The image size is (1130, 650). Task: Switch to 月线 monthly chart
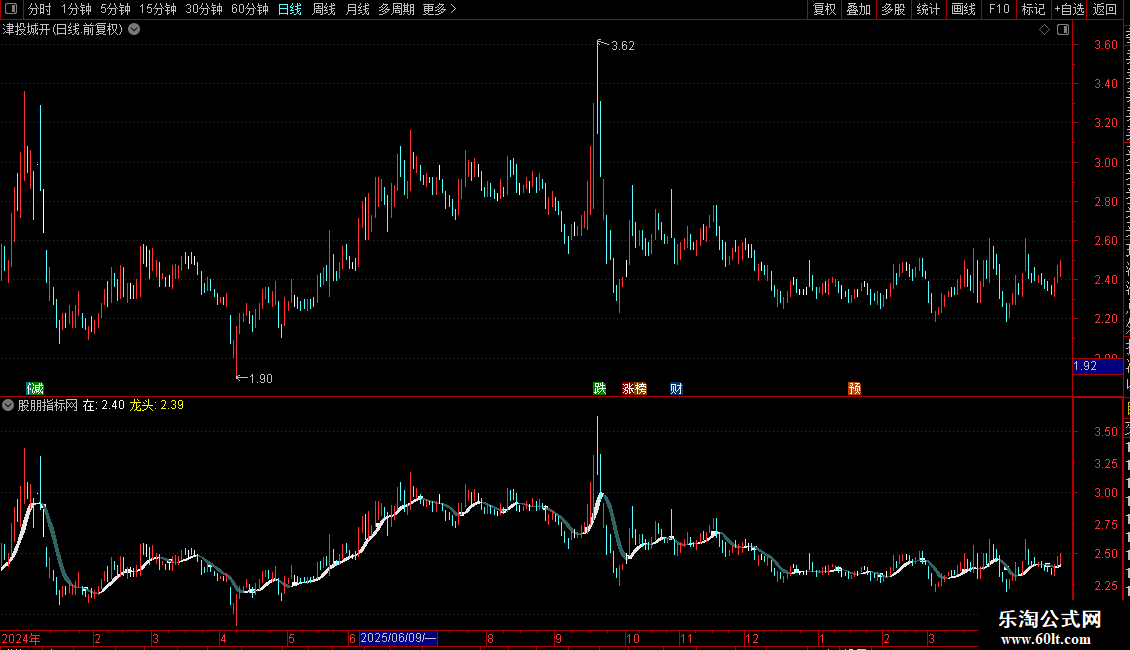[x=357, y=9]
